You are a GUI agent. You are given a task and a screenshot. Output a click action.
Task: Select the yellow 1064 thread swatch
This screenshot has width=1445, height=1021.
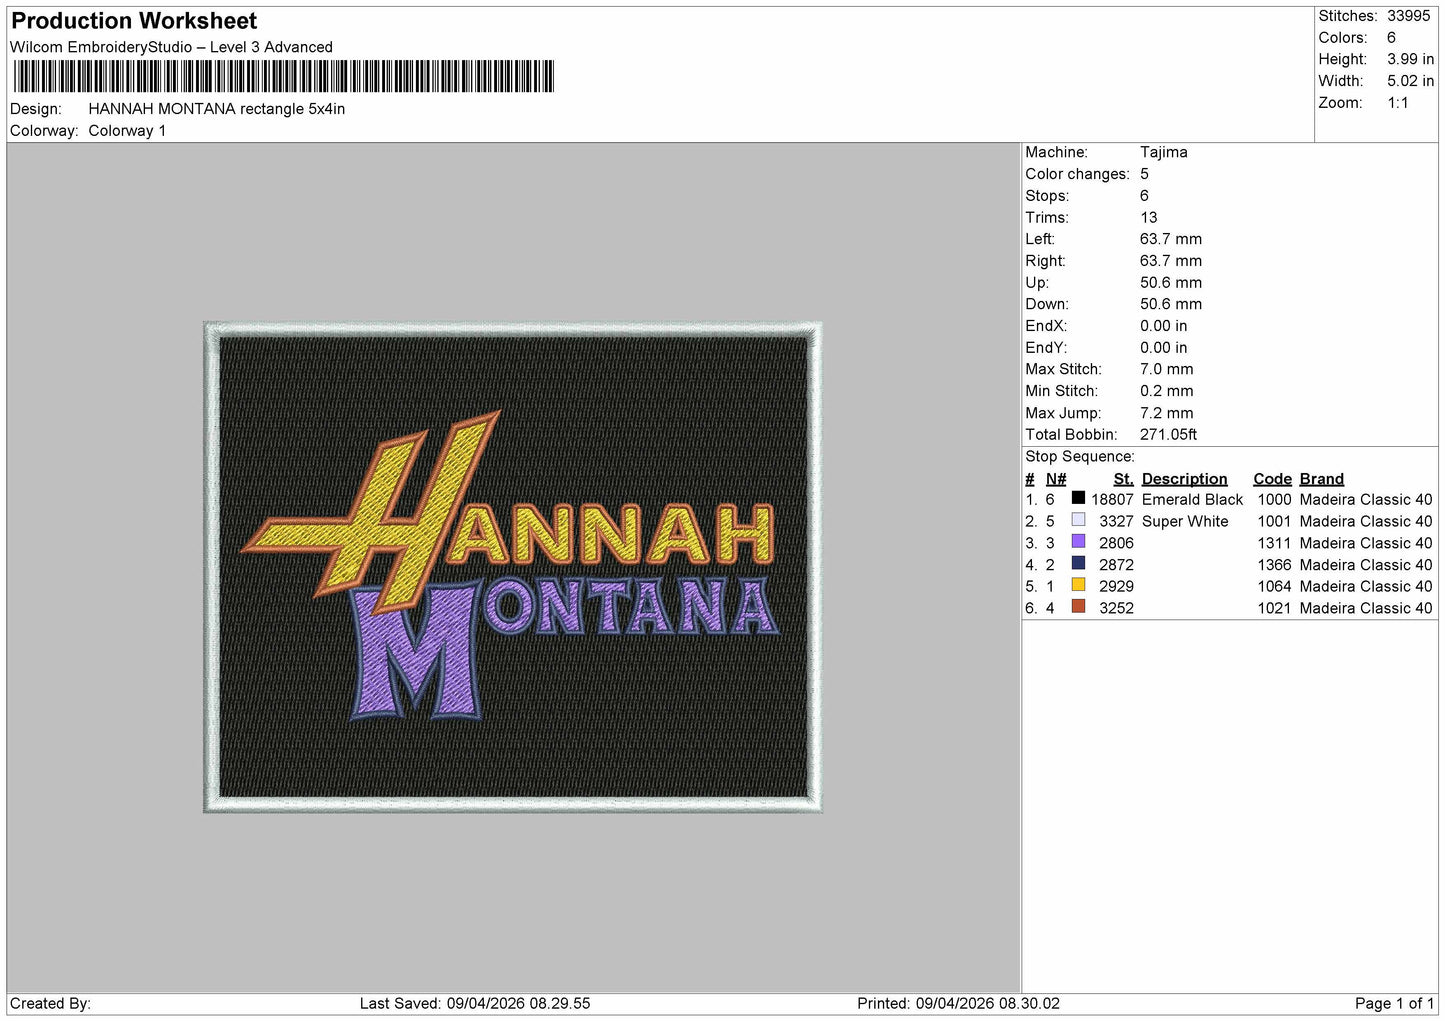[1078, 585]
